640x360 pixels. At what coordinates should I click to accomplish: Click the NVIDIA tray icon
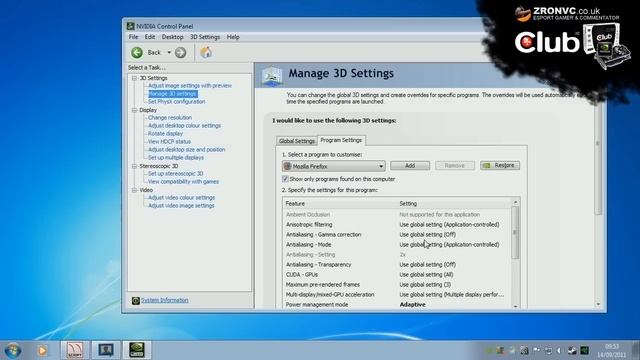coord(584,350)
